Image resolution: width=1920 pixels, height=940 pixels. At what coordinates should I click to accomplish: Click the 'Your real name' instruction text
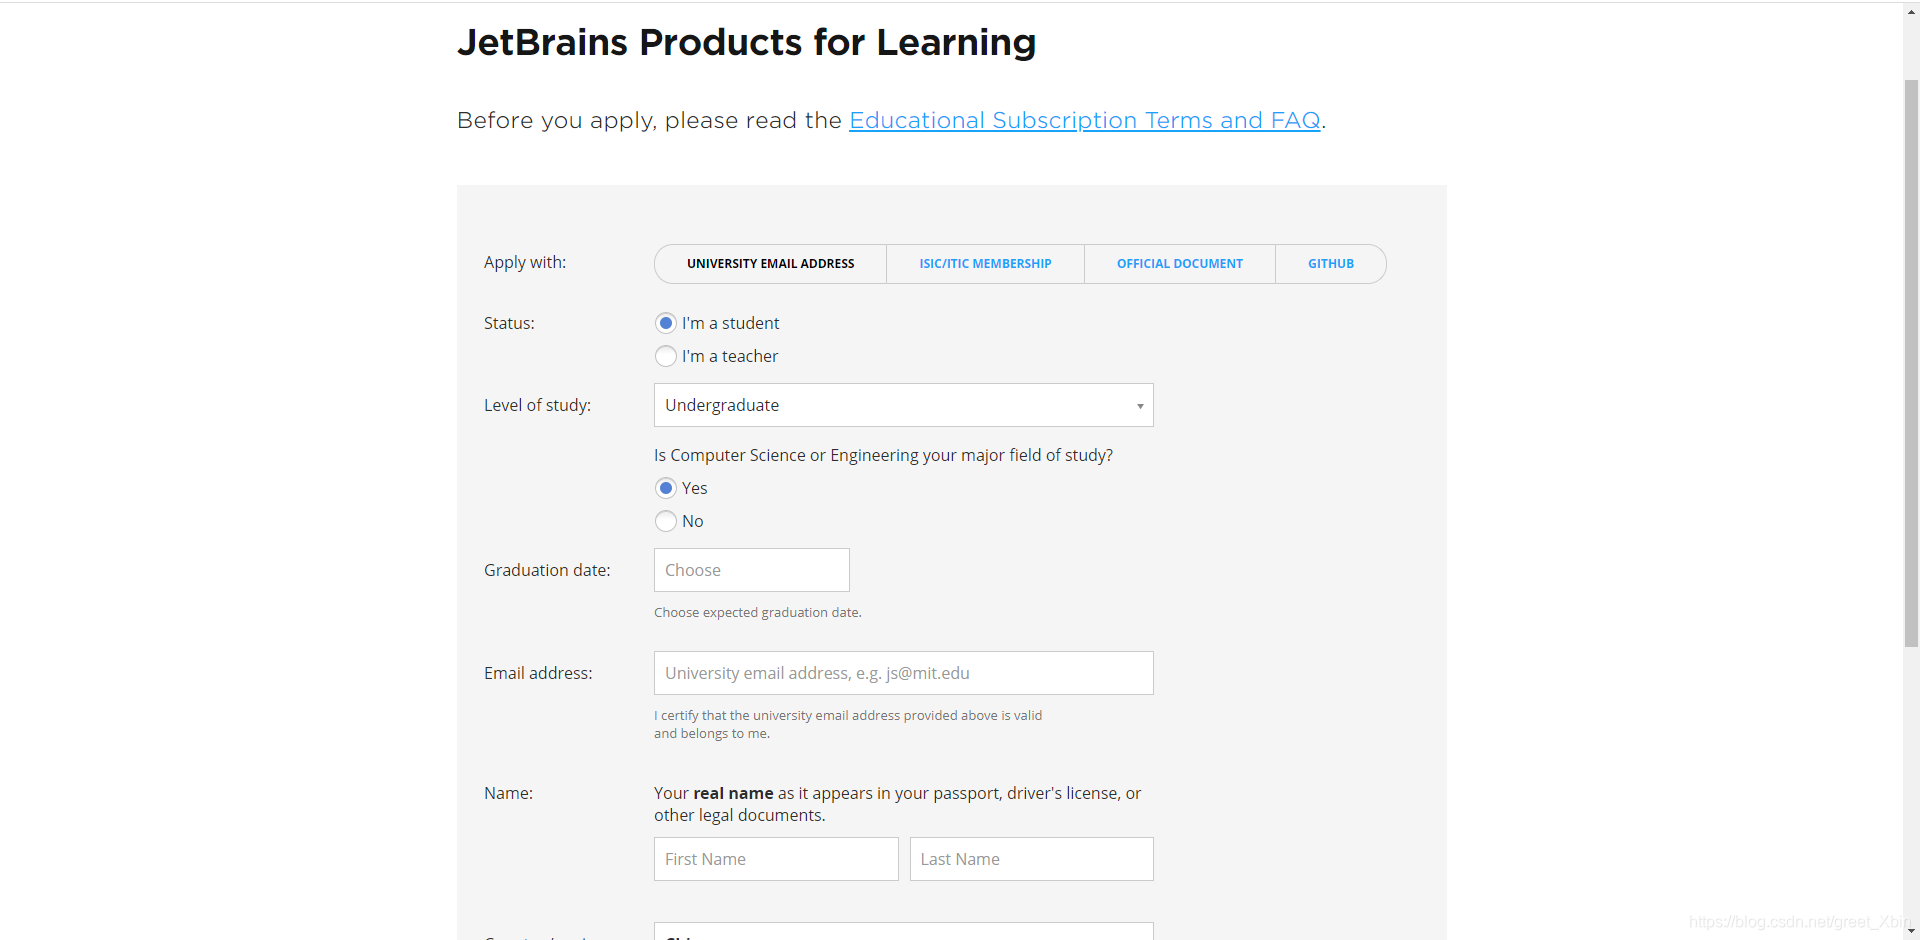(x=897, y=804)
